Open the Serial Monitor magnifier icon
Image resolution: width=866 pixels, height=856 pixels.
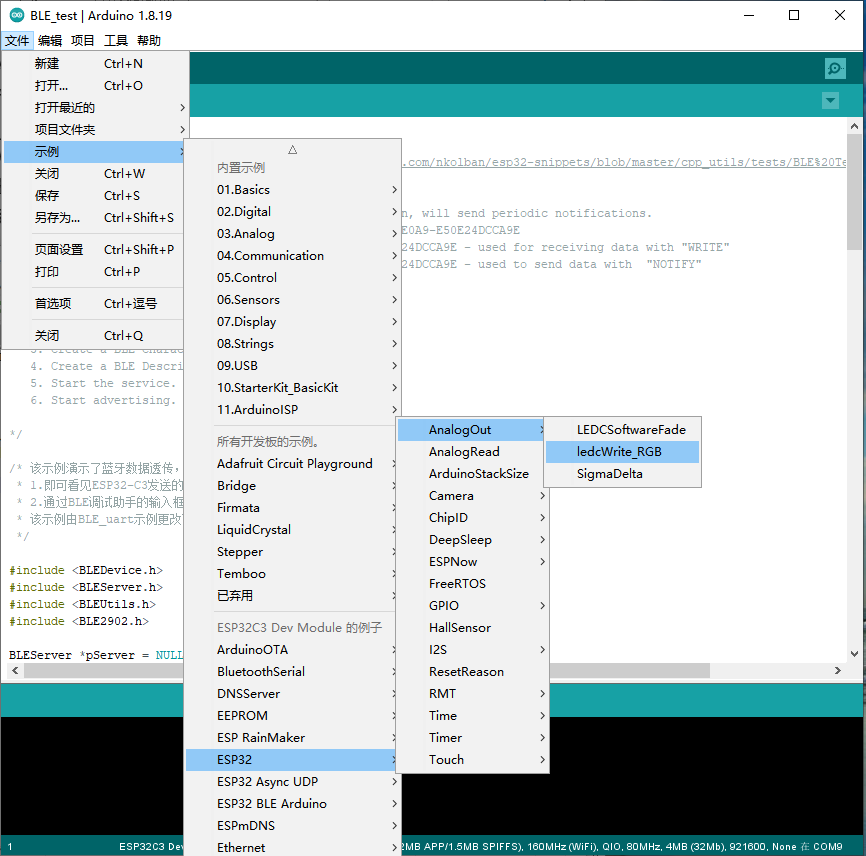pos(835,68)
